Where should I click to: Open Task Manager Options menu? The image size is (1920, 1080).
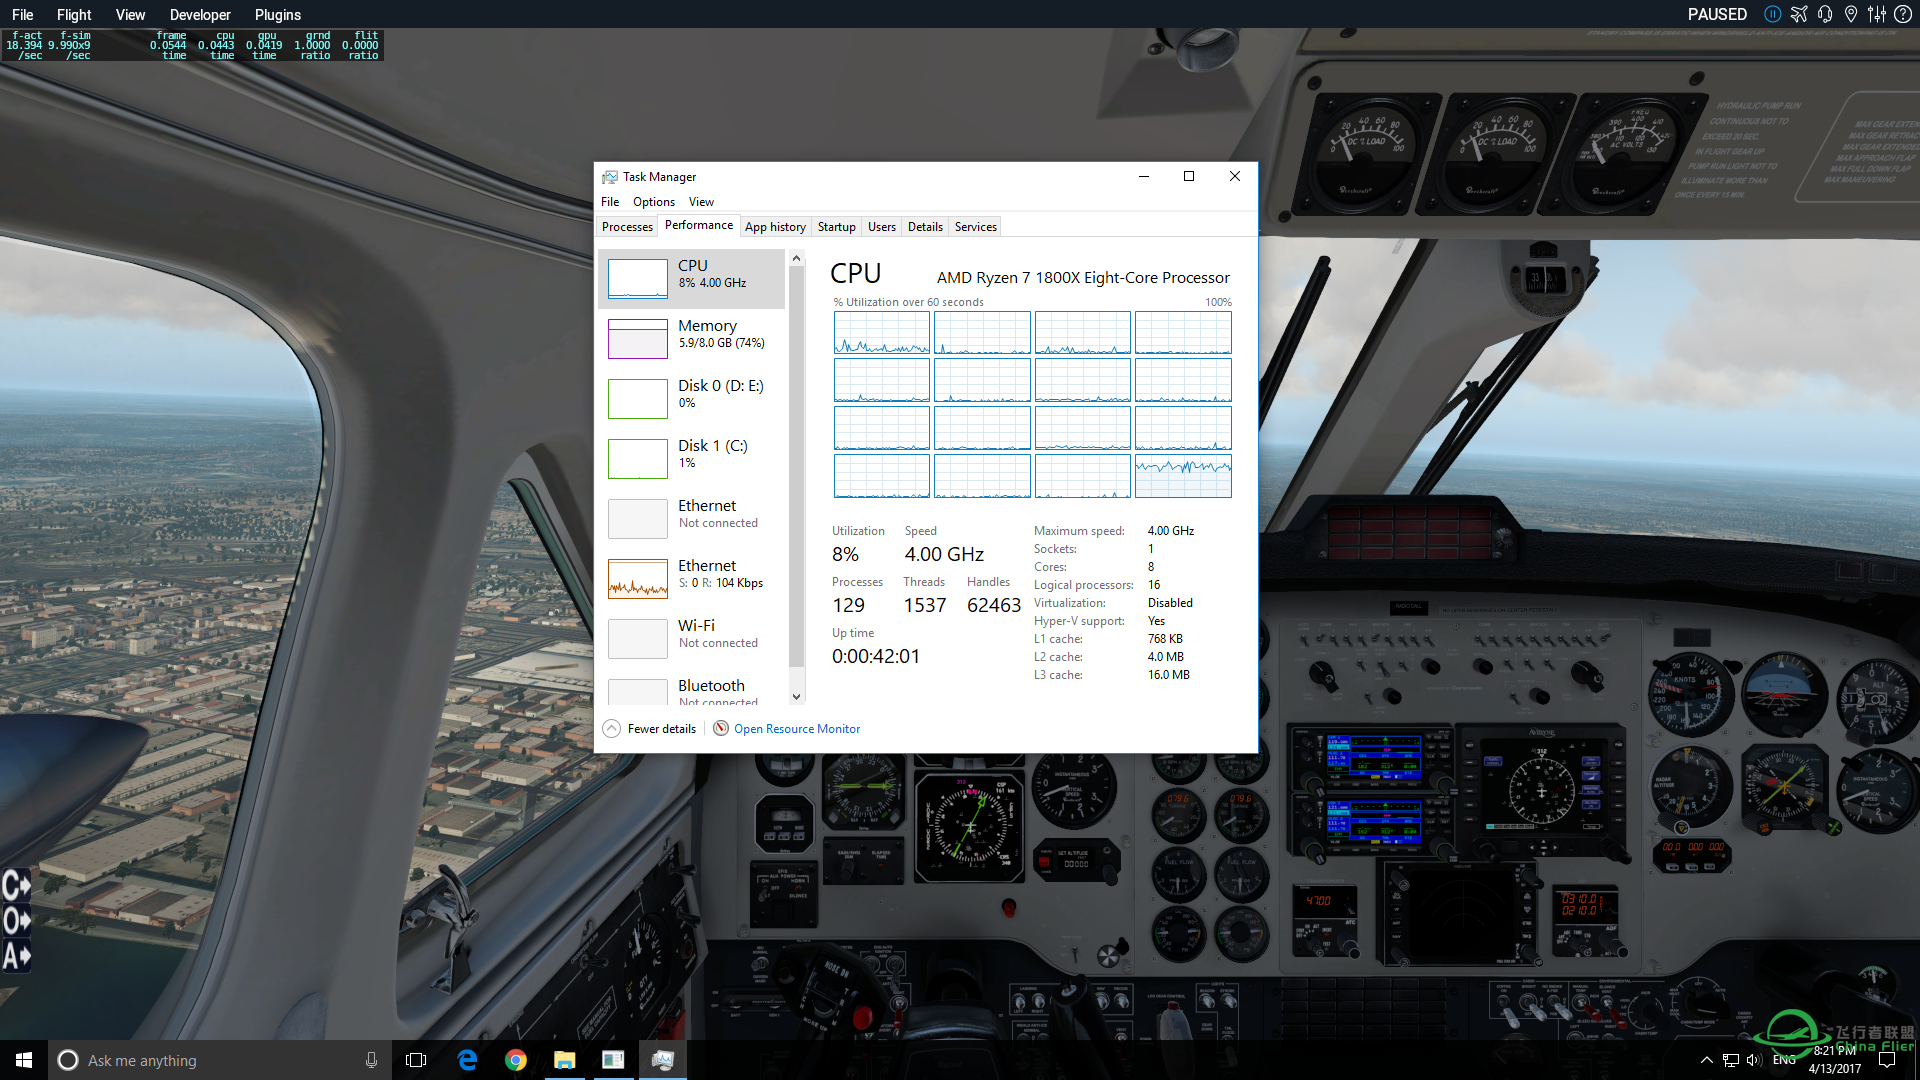pos(654,202)
